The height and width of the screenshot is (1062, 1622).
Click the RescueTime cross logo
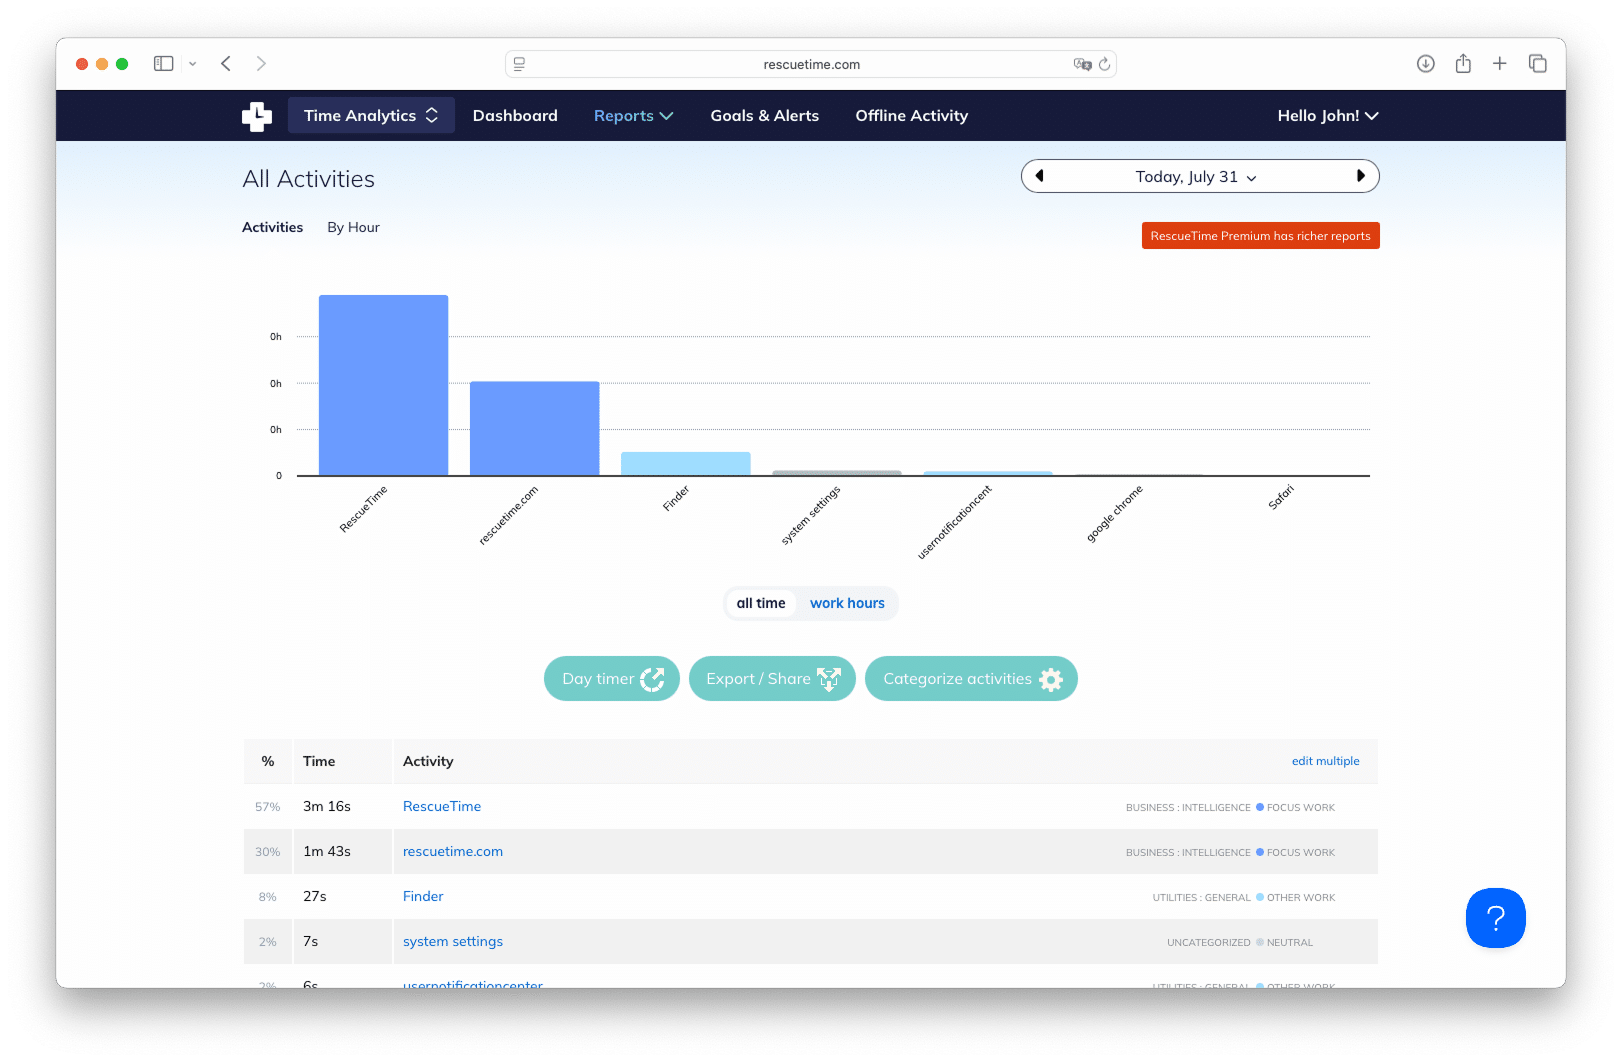tap(257, 116)
